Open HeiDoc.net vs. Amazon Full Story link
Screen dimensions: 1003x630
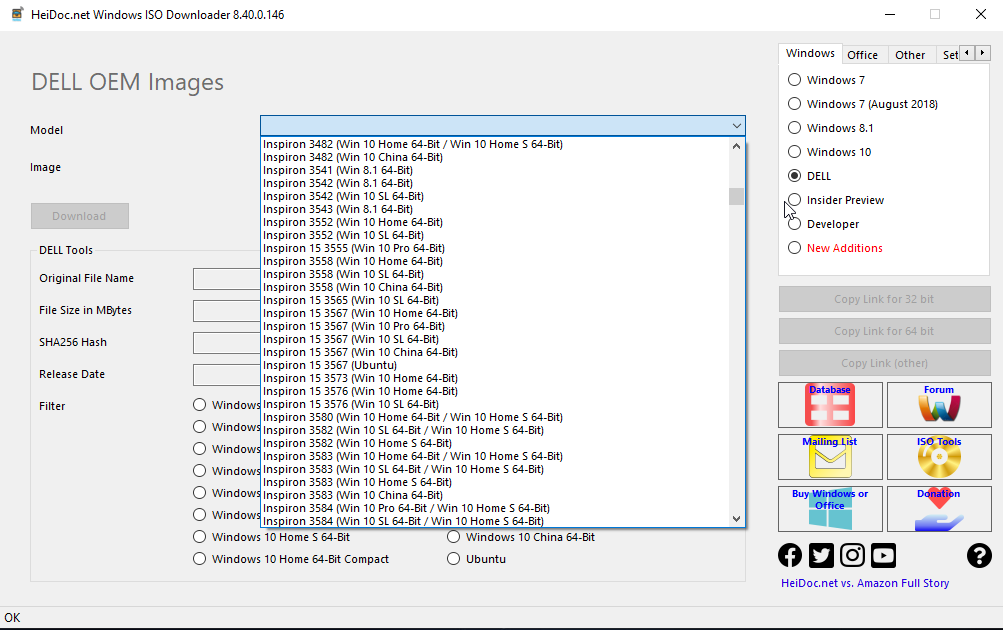coord(865,583)
